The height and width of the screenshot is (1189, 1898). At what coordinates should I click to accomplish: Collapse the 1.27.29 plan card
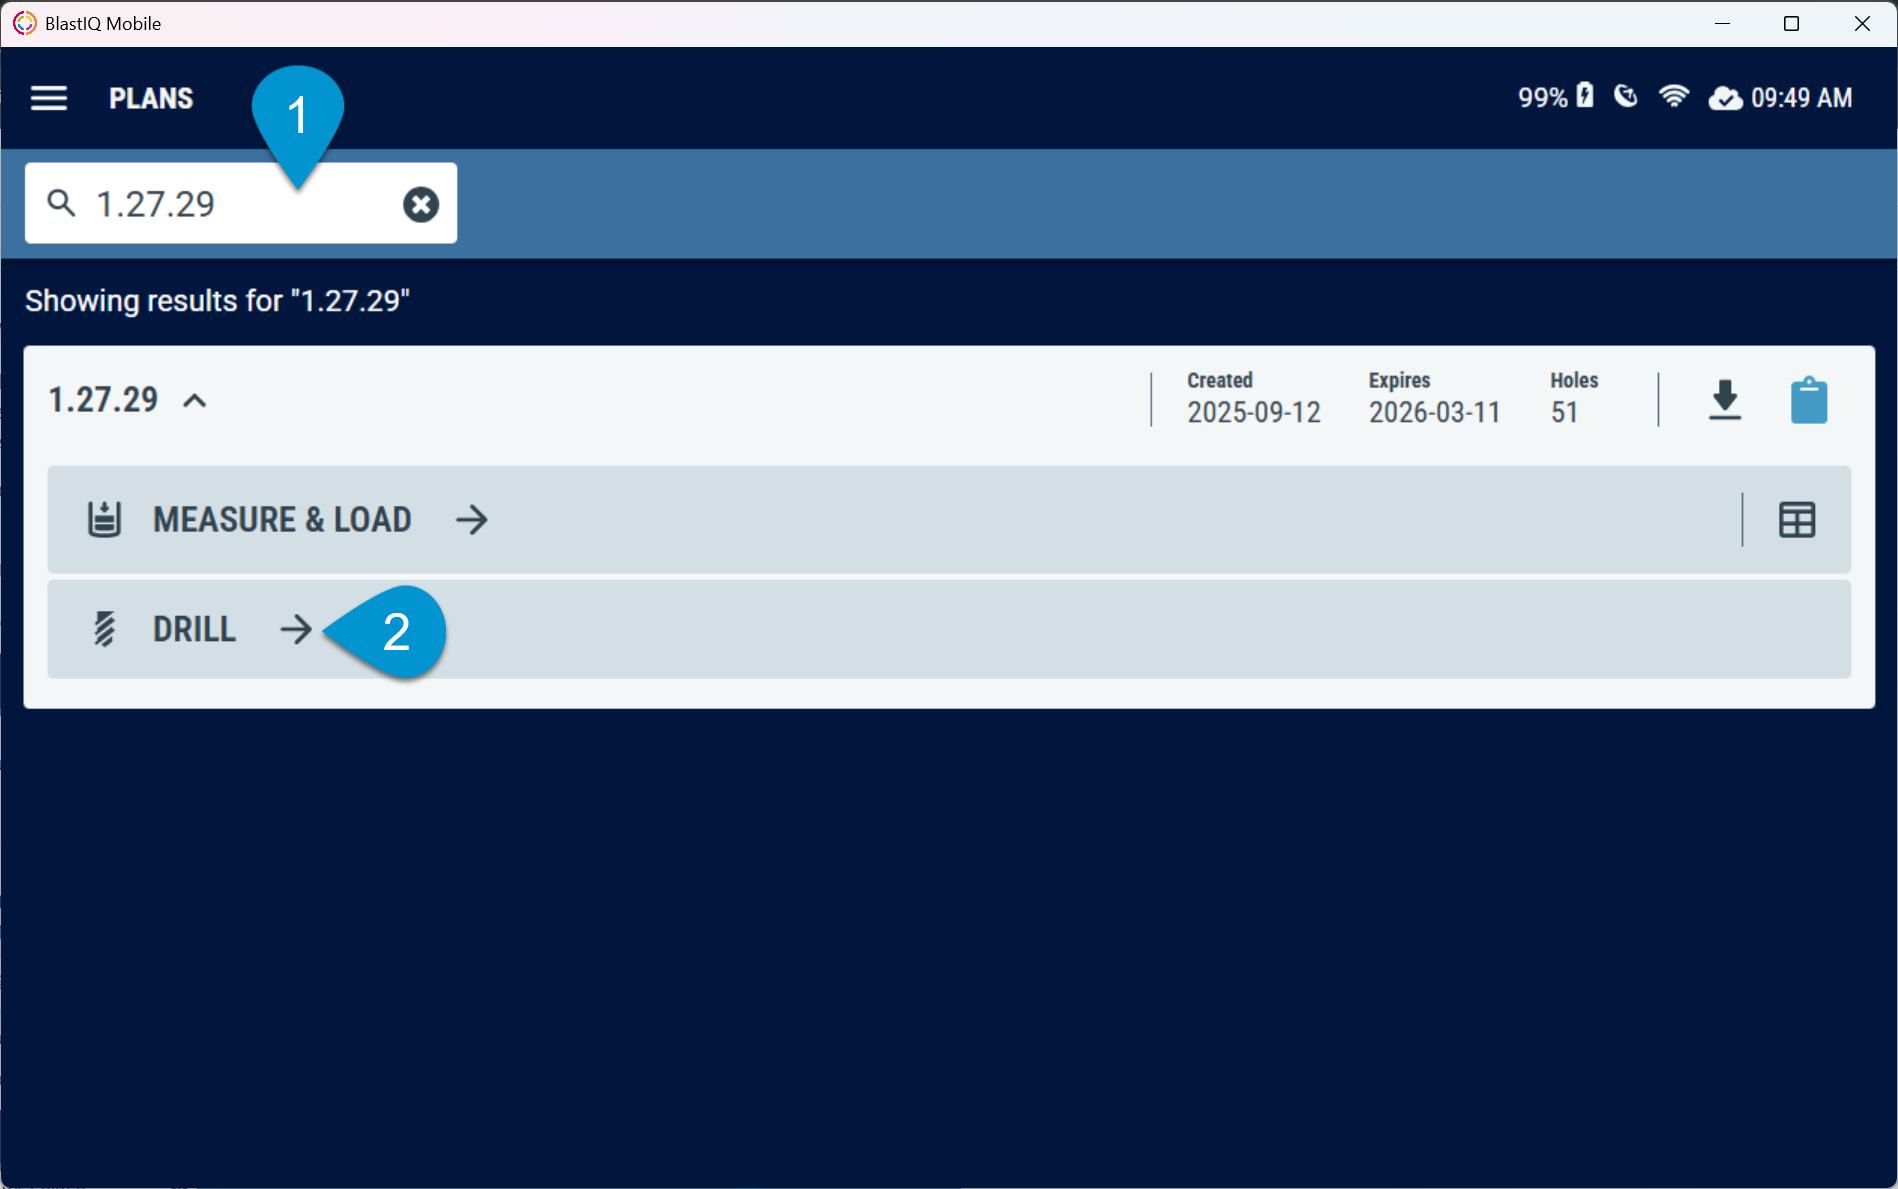tap(195, 401)
